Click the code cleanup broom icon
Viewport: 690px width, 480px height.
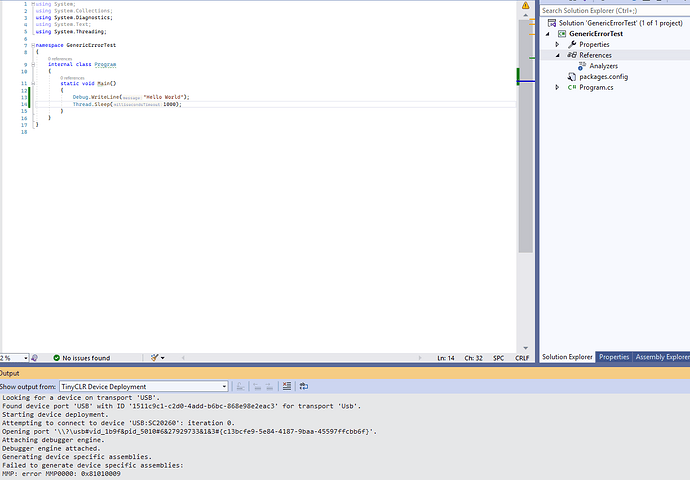click(x=154, y=358)
